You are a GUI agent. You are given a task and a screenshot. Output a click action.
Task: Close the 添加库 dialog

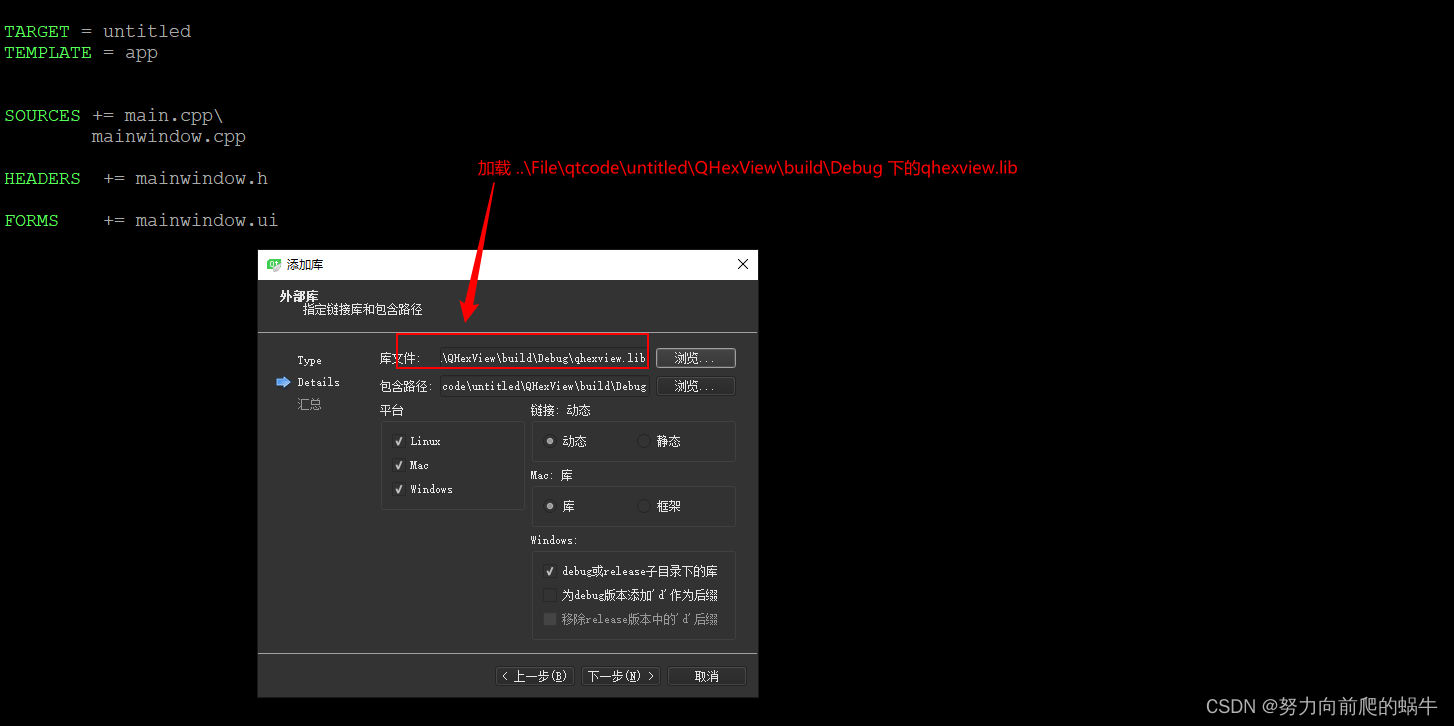[x=742, y=264]
